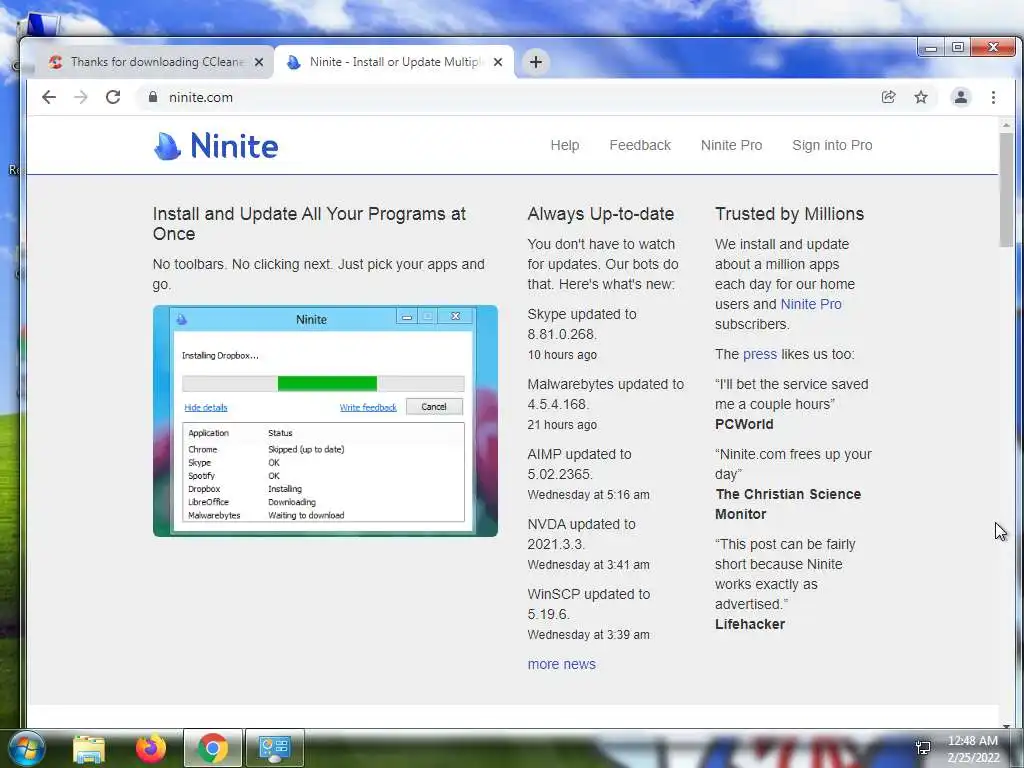Bookmark this page with the star icon
Screen dimensions: 1024x768
coord(921,97)
